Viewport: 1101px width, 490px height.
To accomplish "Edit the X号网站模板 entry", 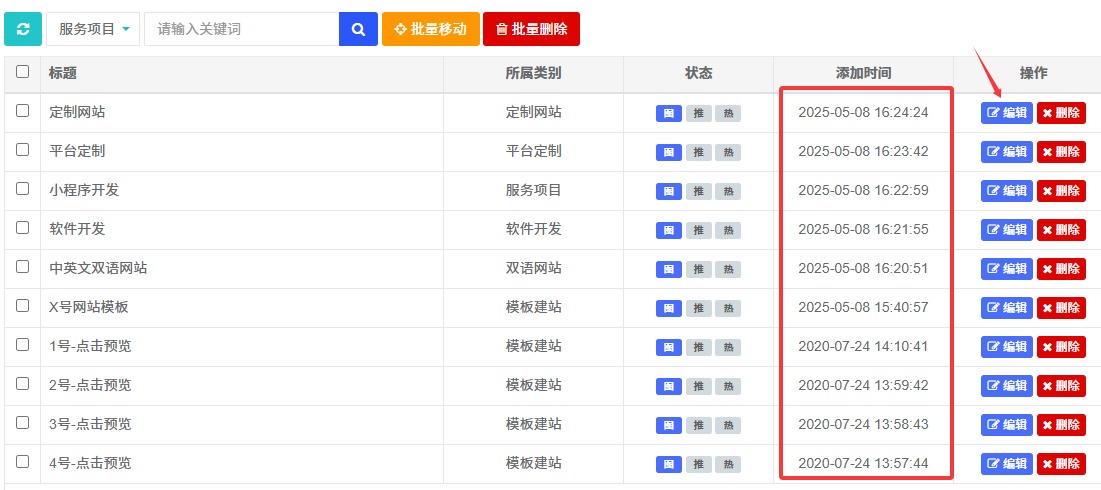I will point(1006,308).
